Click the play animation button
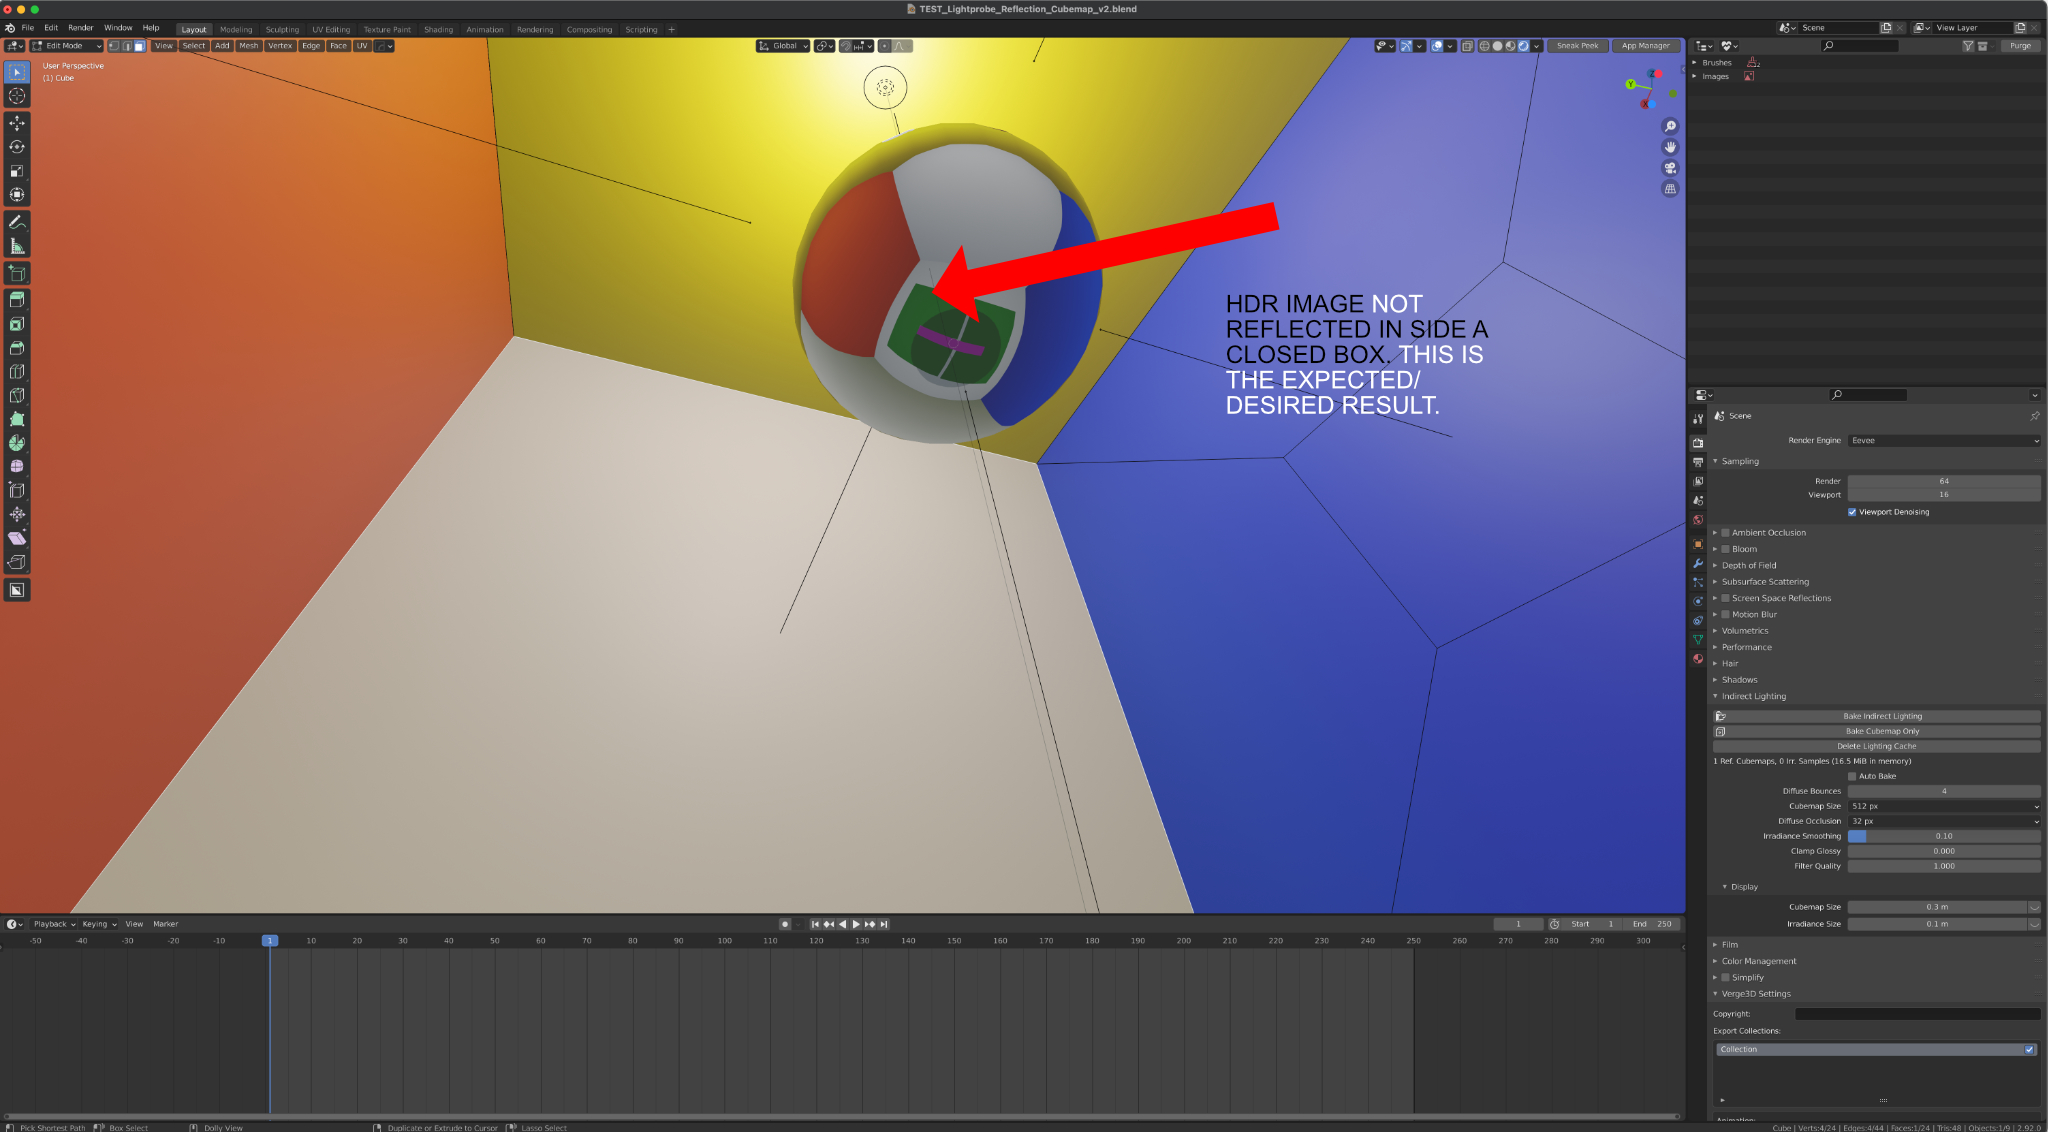The height and width of the screenshot is (1132, 2048). (856, 924)
